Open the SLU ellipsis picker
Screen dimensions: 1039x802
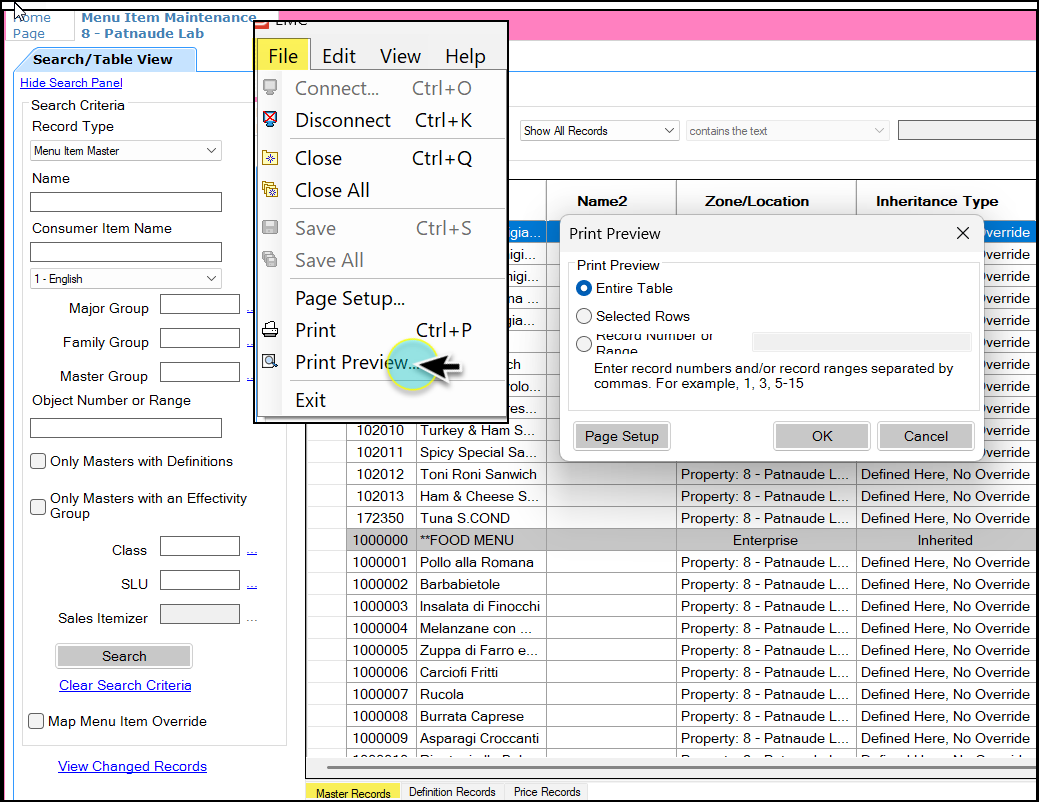click(251, 585)
